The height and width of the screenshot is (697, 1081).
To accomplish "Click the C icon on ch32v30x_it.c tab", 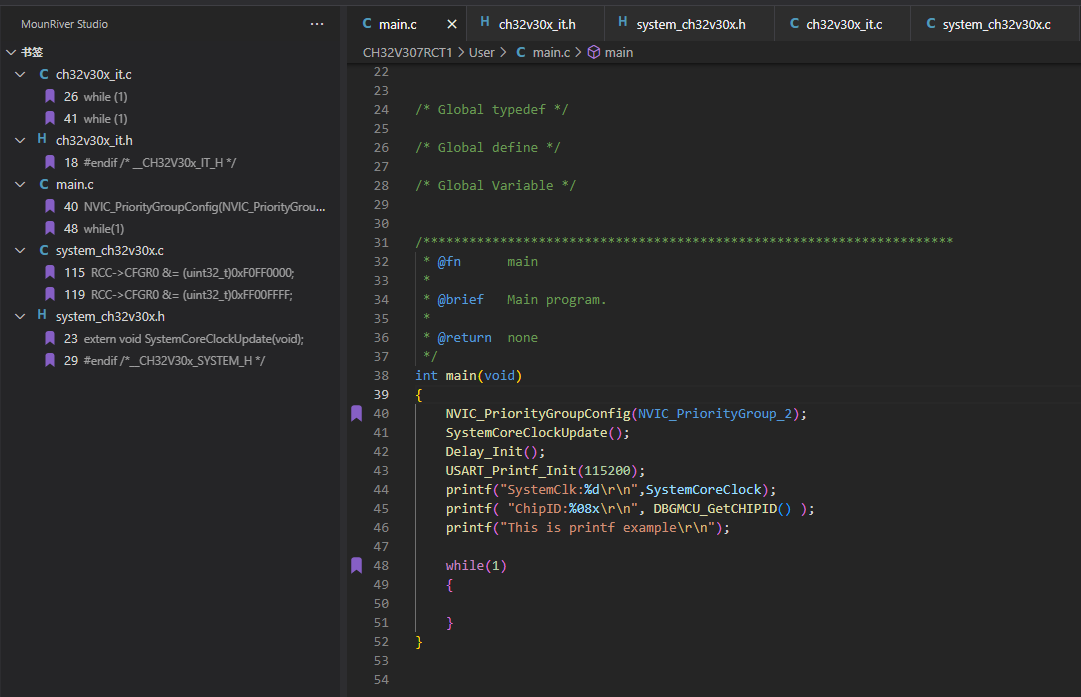I will coord(794,23).
